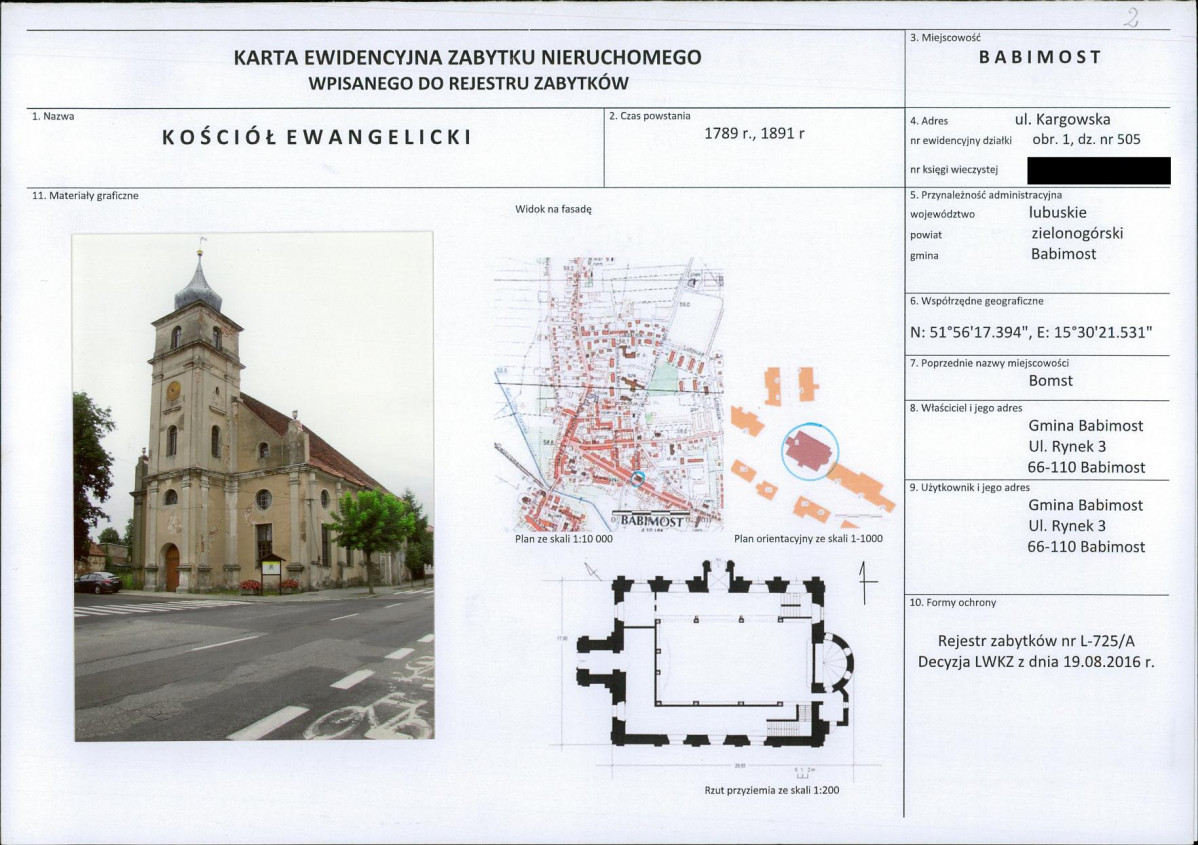Click Gmina Babimost under user section

tap(1086, 505)
